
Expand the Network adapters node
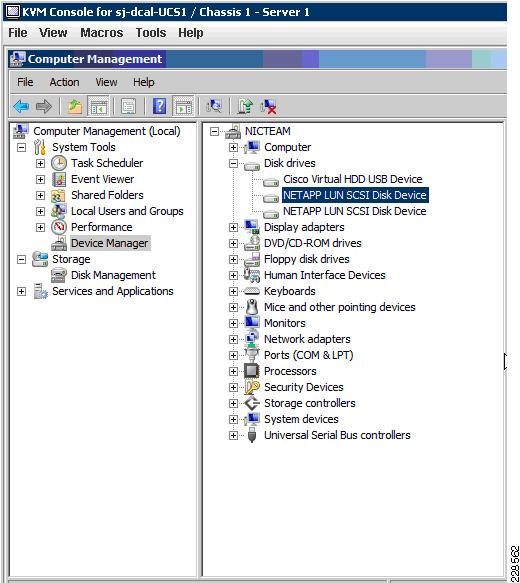tap(233, 339)
